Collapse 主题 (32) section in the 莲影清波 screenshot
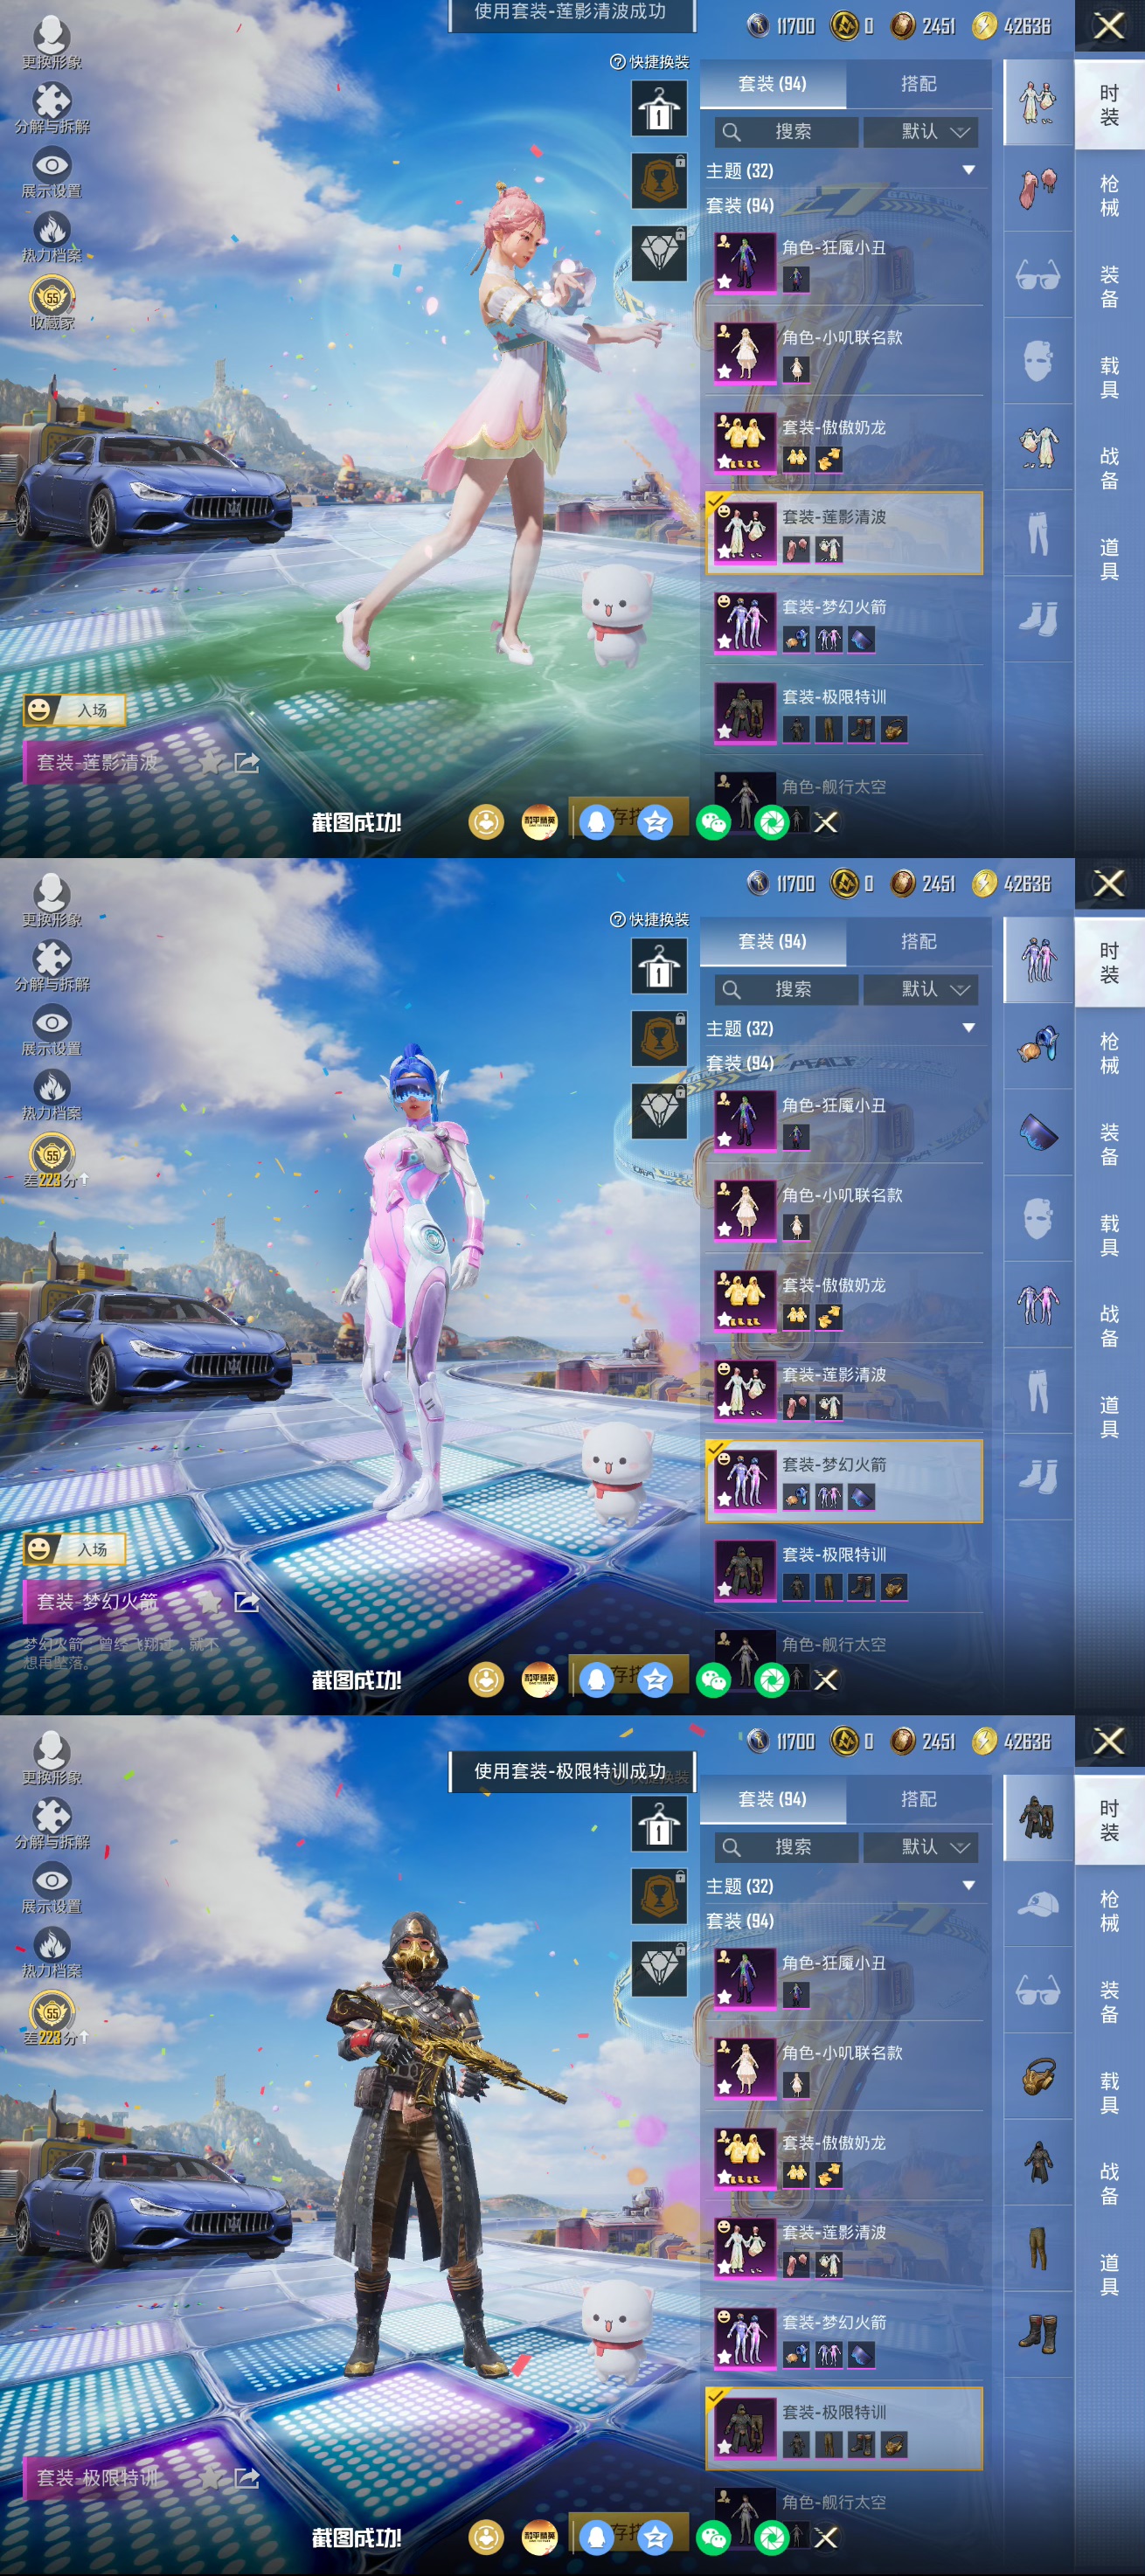Viewport: 1145px width, 2576px height. pyautogui.click(x=968, y=171)
